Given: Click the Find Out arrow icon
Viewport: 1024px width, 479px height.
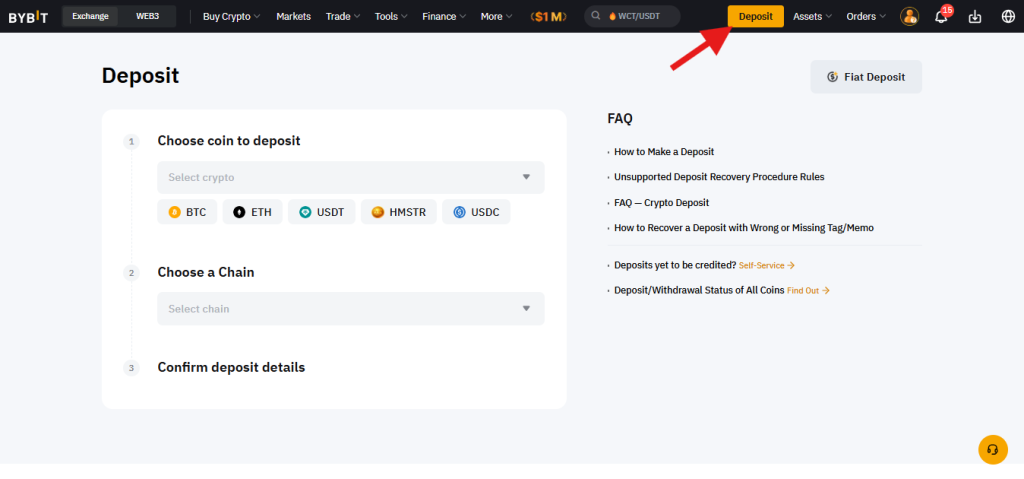Looking at the screenshot, I should tap(825, 291).
